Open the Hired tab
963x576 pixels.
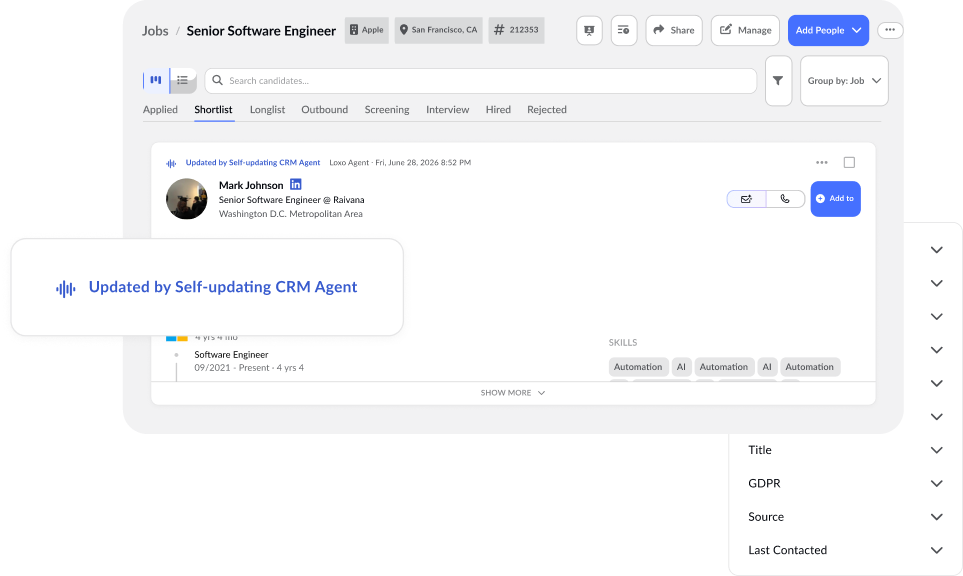click(498, 110)
